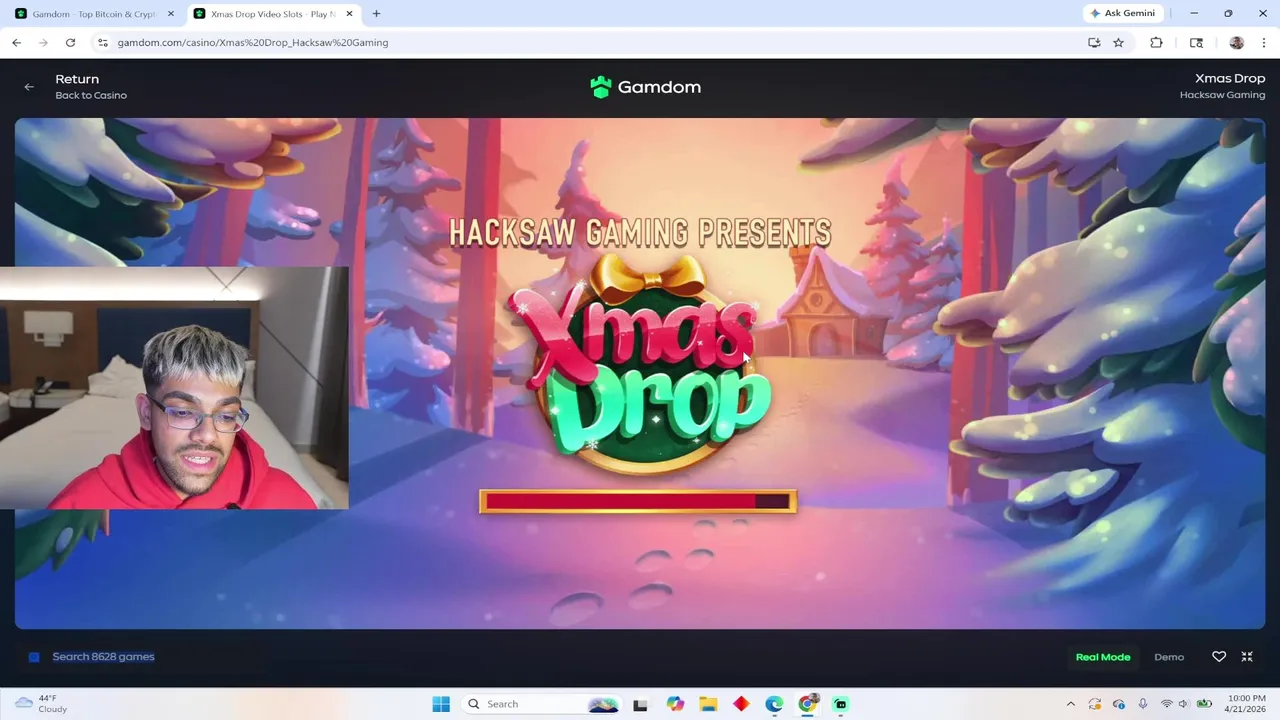
Task: Expand hidden system tray icons chevron
Action: [x=1071, y=704]
